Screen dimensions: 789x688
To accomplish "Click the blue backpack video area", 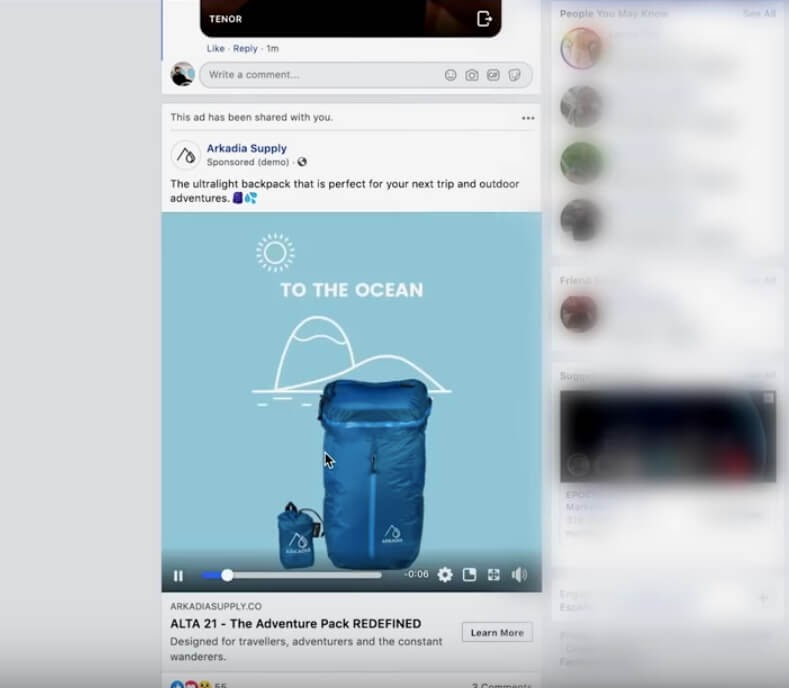I will 351,402.
